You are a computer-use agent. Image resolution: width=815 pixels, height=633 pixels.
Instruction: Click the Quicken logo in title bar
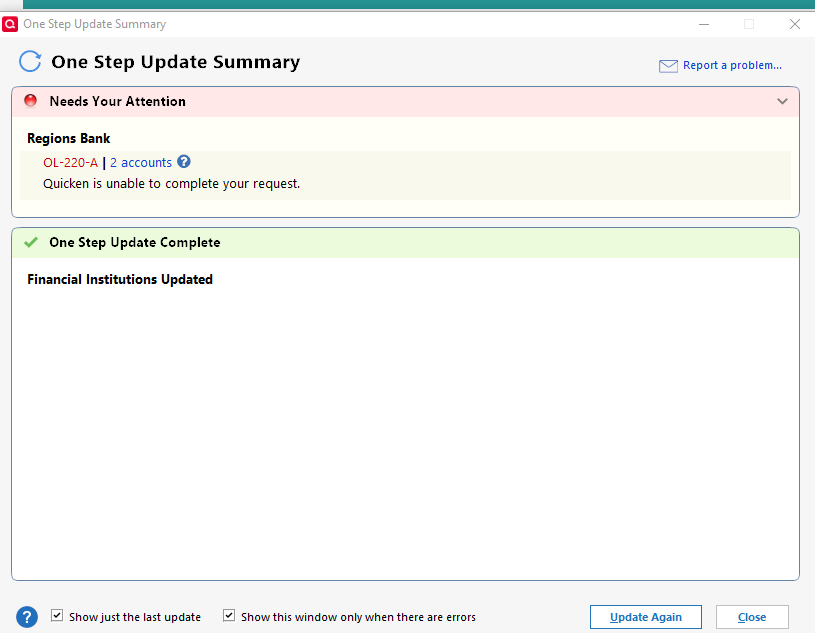tap(10, 24)
